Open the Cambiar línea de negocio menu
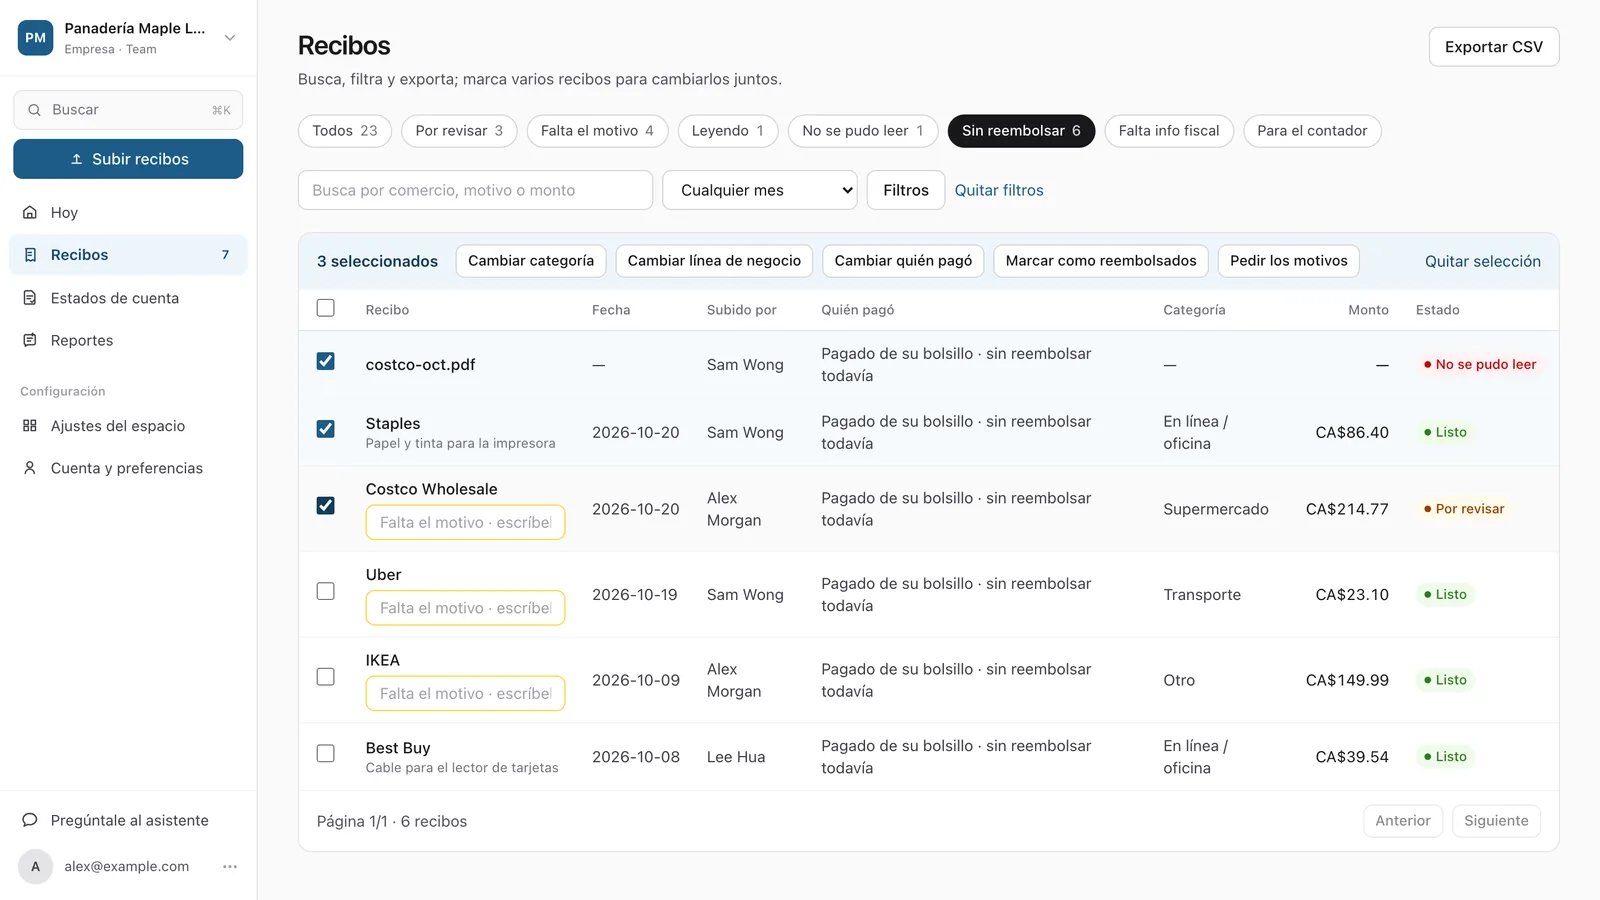Image resolution: width=1600 pixels, height=900 pixels. point(714,261)
